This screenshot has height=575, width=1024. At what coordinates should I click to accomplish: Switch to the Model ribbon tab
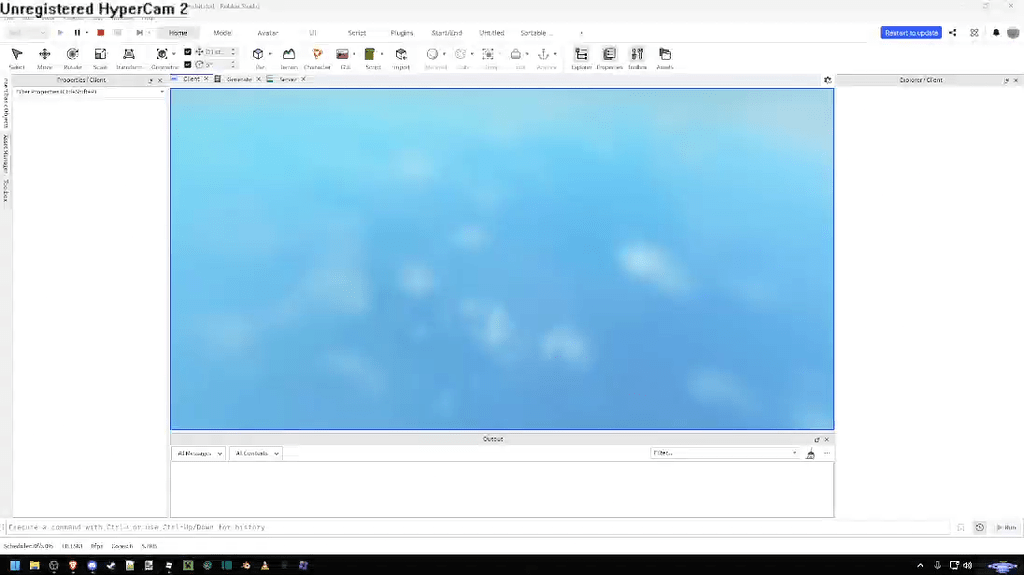pos(222,33)
